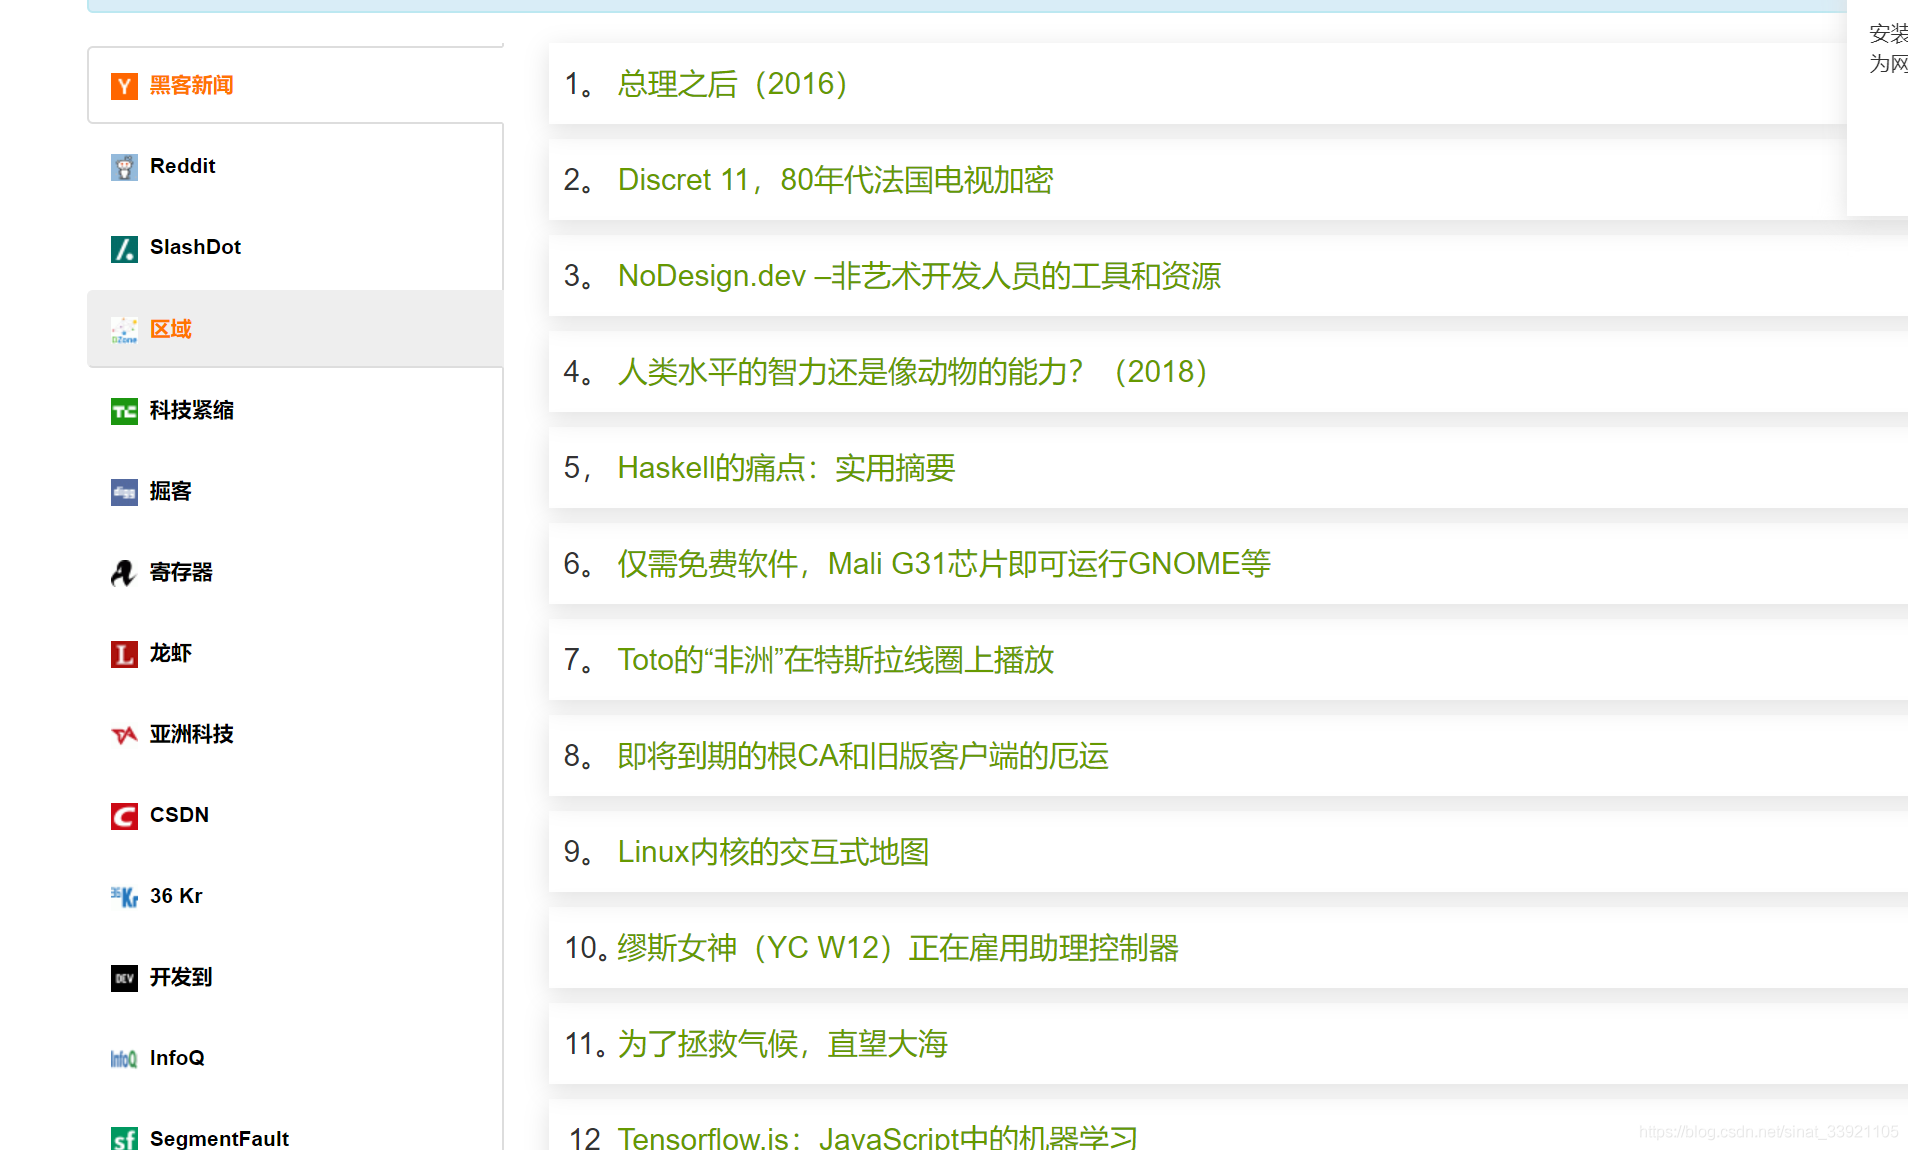The height and width of the screenshot is (1150, 1908).
Task: Select the 区域 sidebar tab
Action: click(295, 329)
